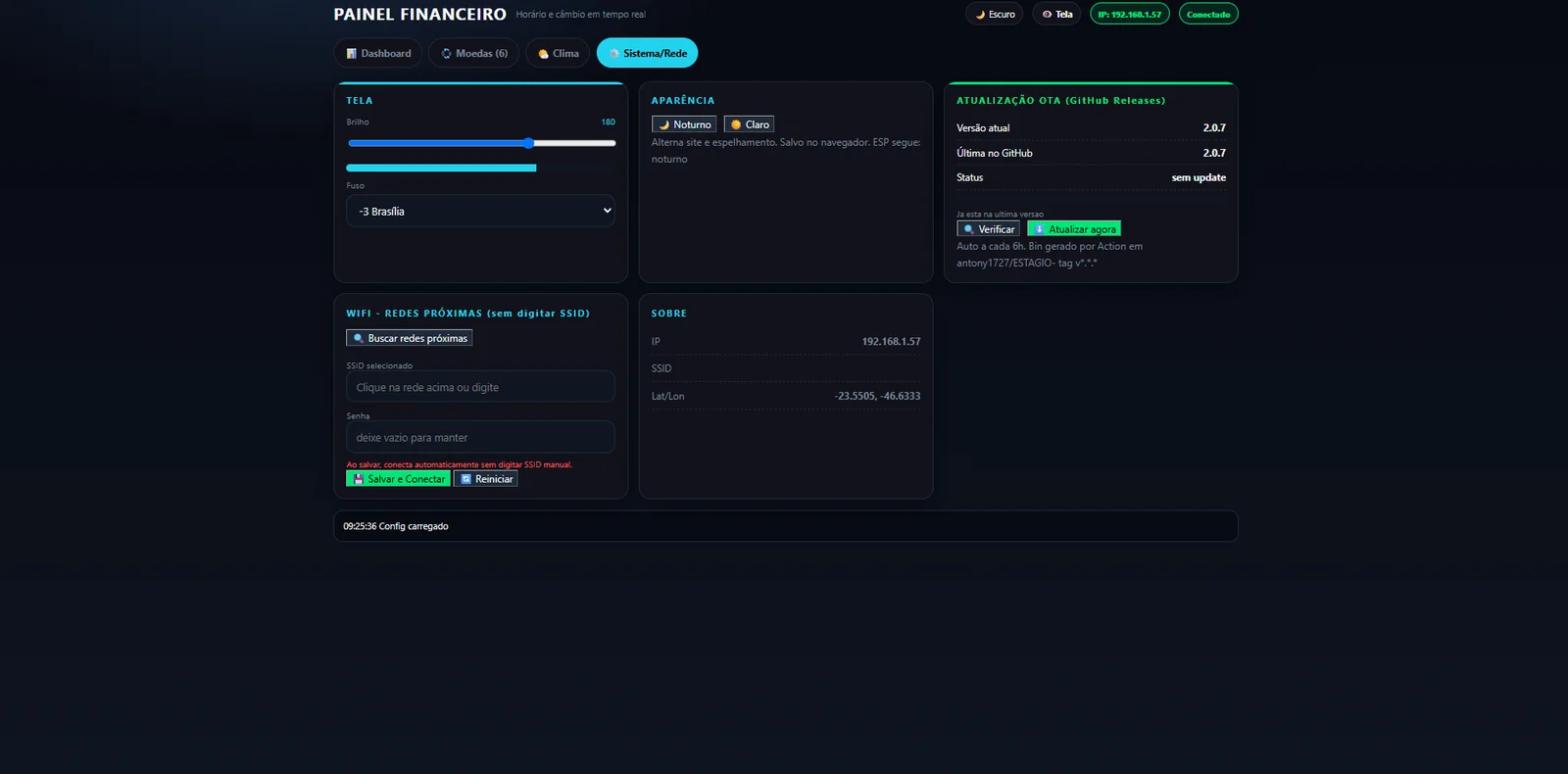
Task: Select Claro appearance mode
Action: [x=749, y=124]
